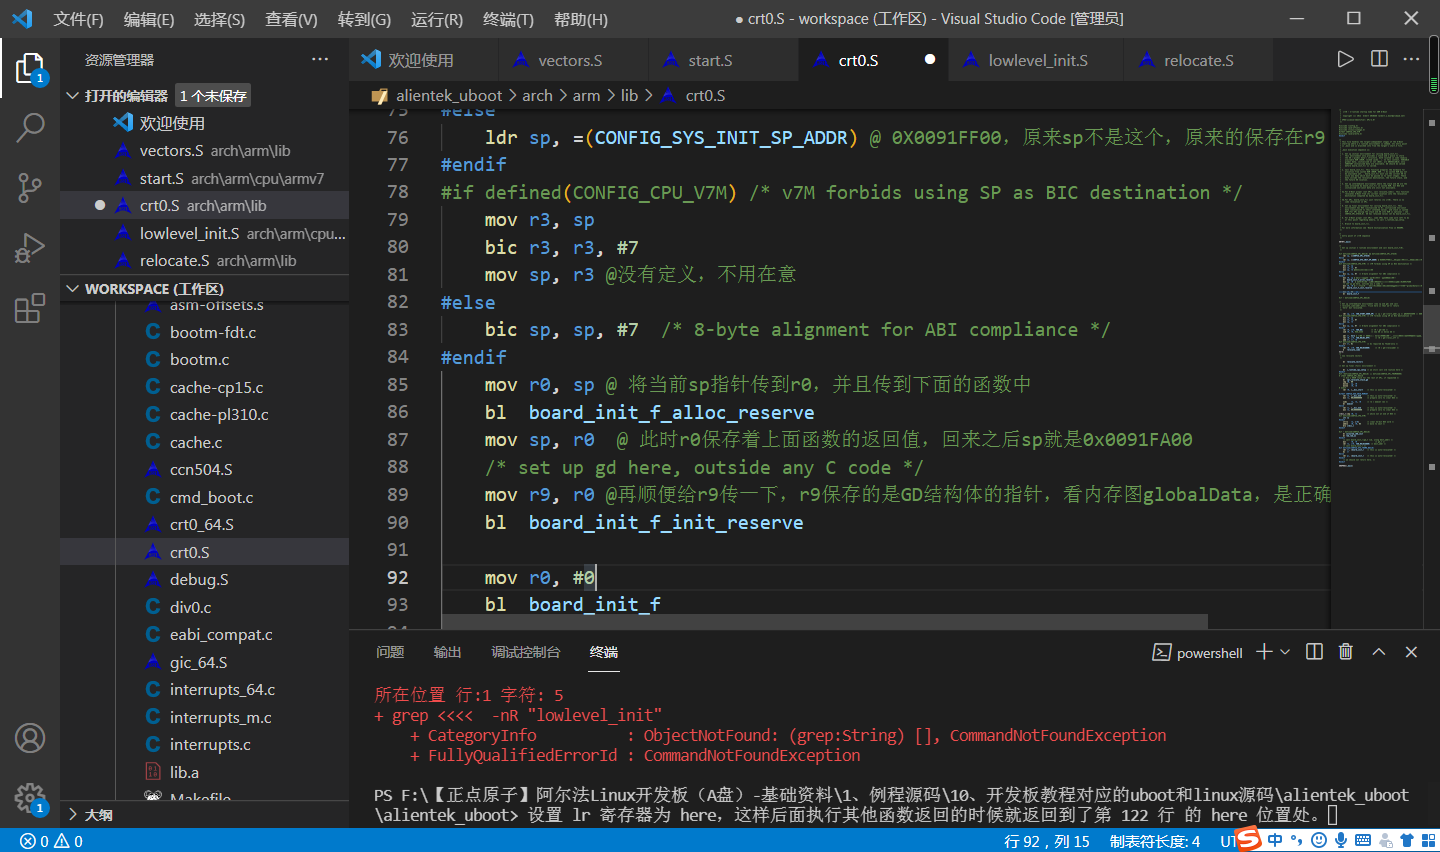
Task: Open the Run menu
Action: pyautogui.click(x=437, y=19)
